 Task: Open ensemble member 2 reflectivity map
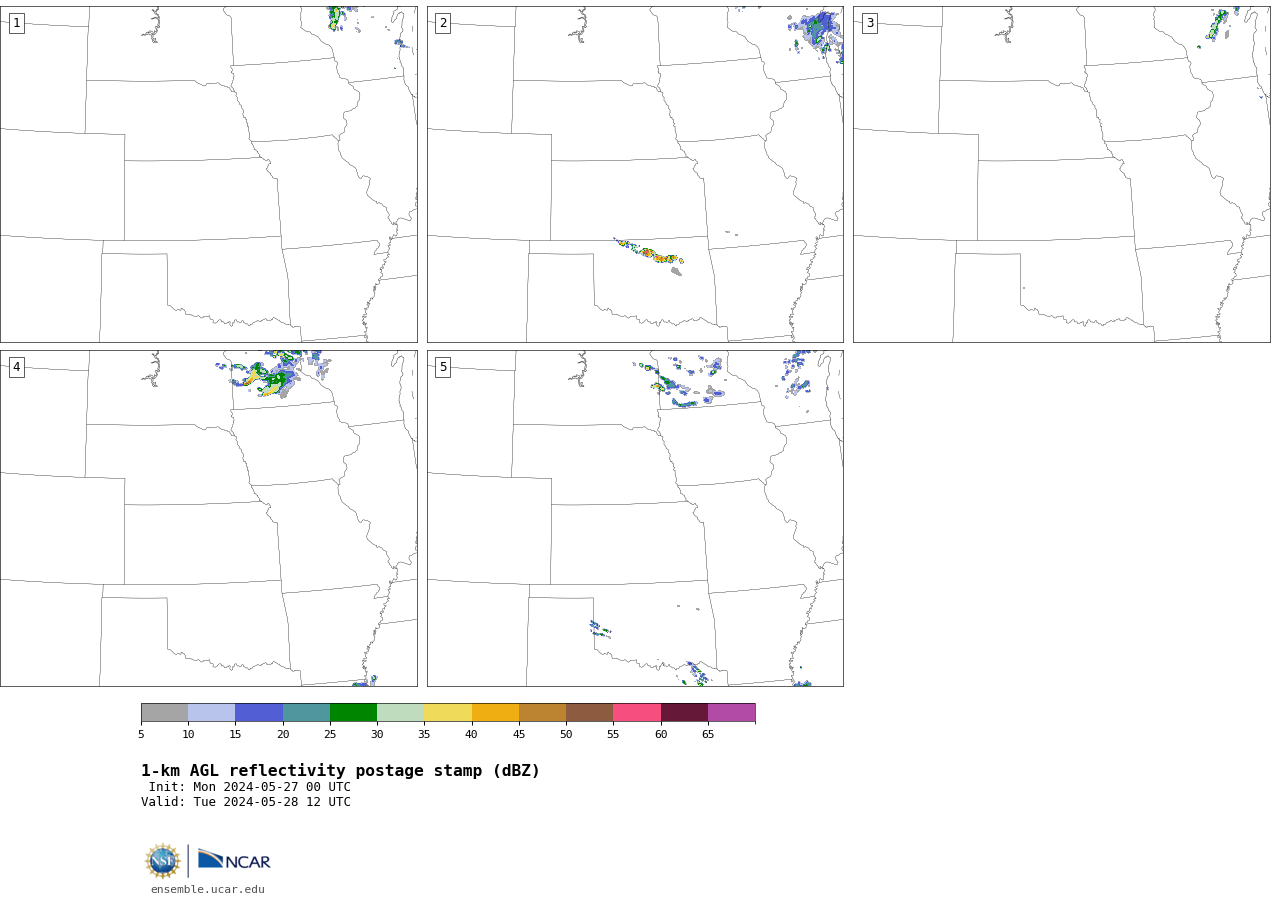pos(635,174)
